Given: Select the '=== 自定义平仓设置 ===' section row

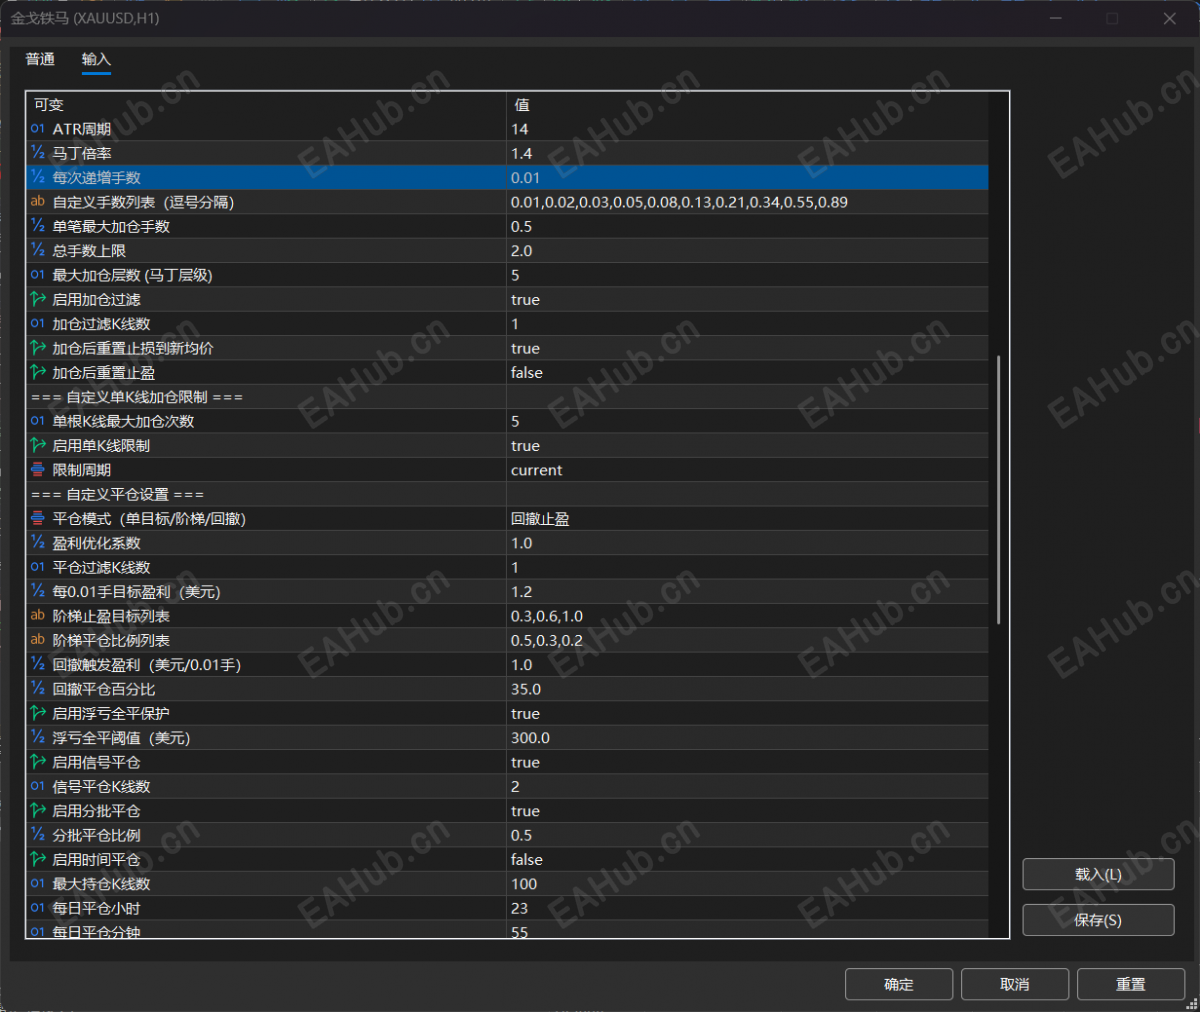Looking at the screenshot, I should click(507, 494).
